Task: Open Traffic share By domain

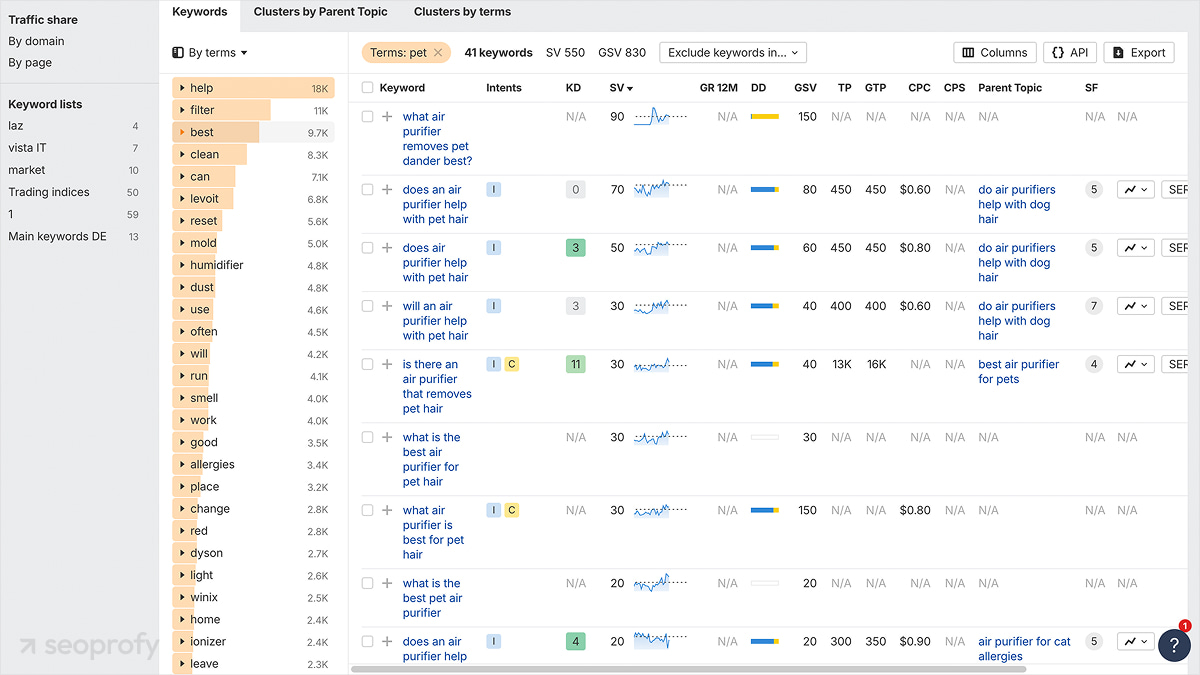Action: tap(36, 41)
